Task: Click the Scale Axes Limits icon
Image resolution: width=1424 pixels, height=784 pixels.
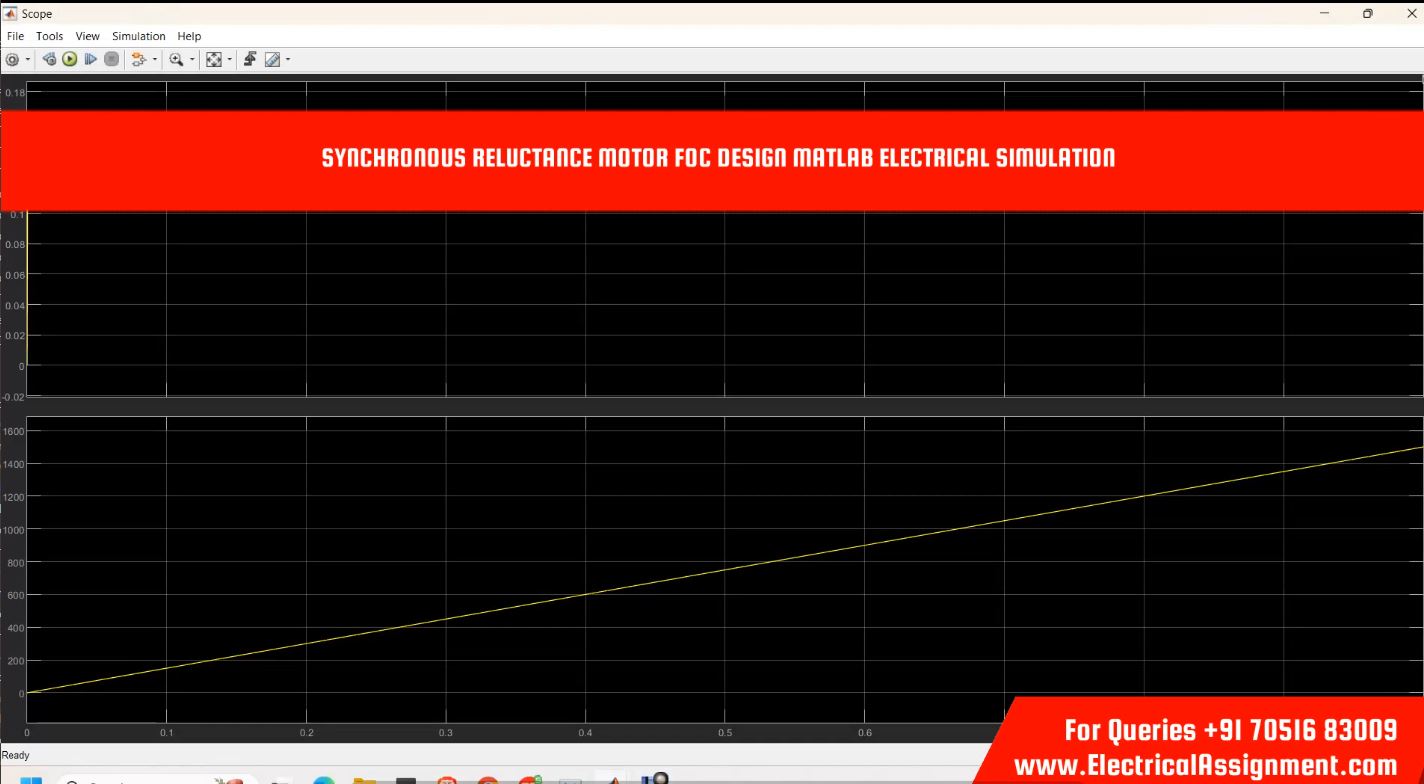Action: [213, 60]
